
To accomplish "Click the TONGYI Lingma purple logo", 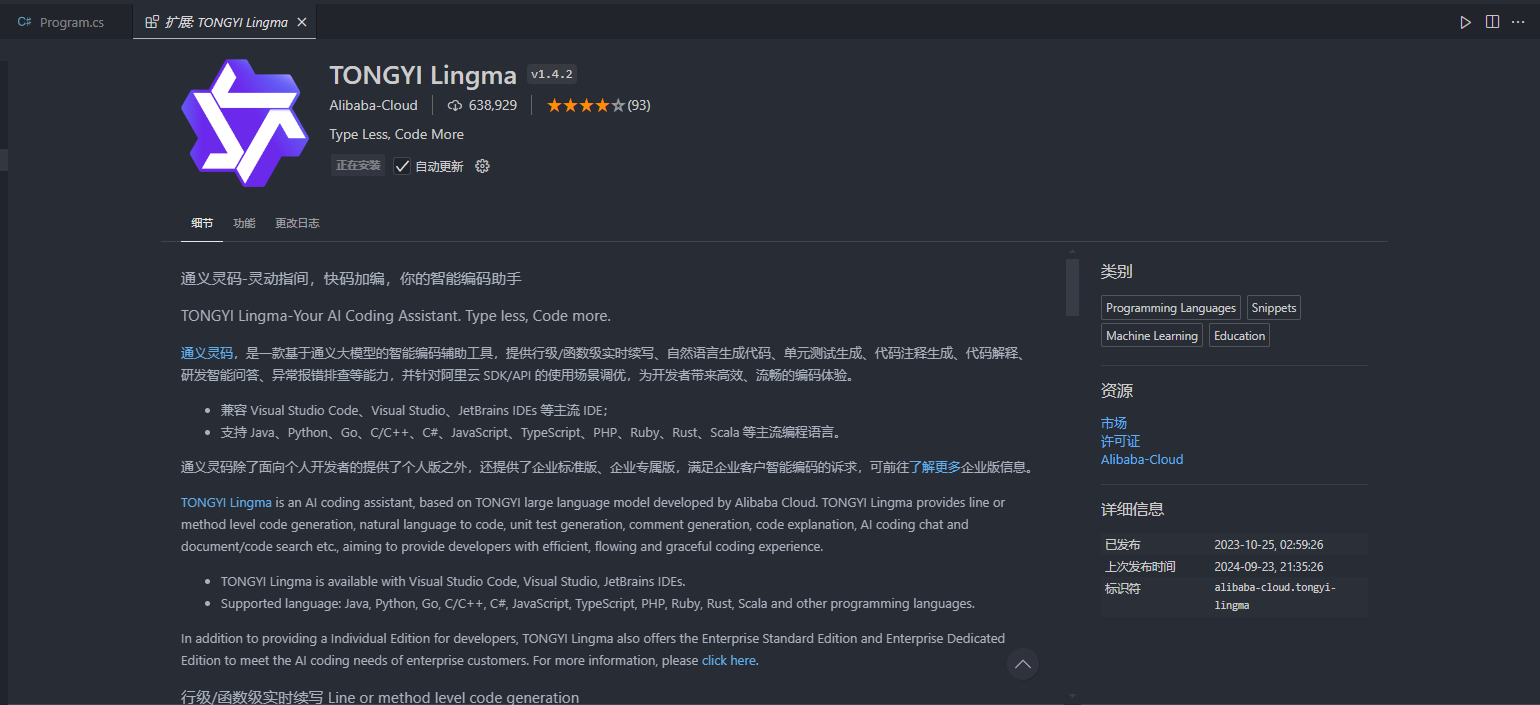I will click(245, 123).
